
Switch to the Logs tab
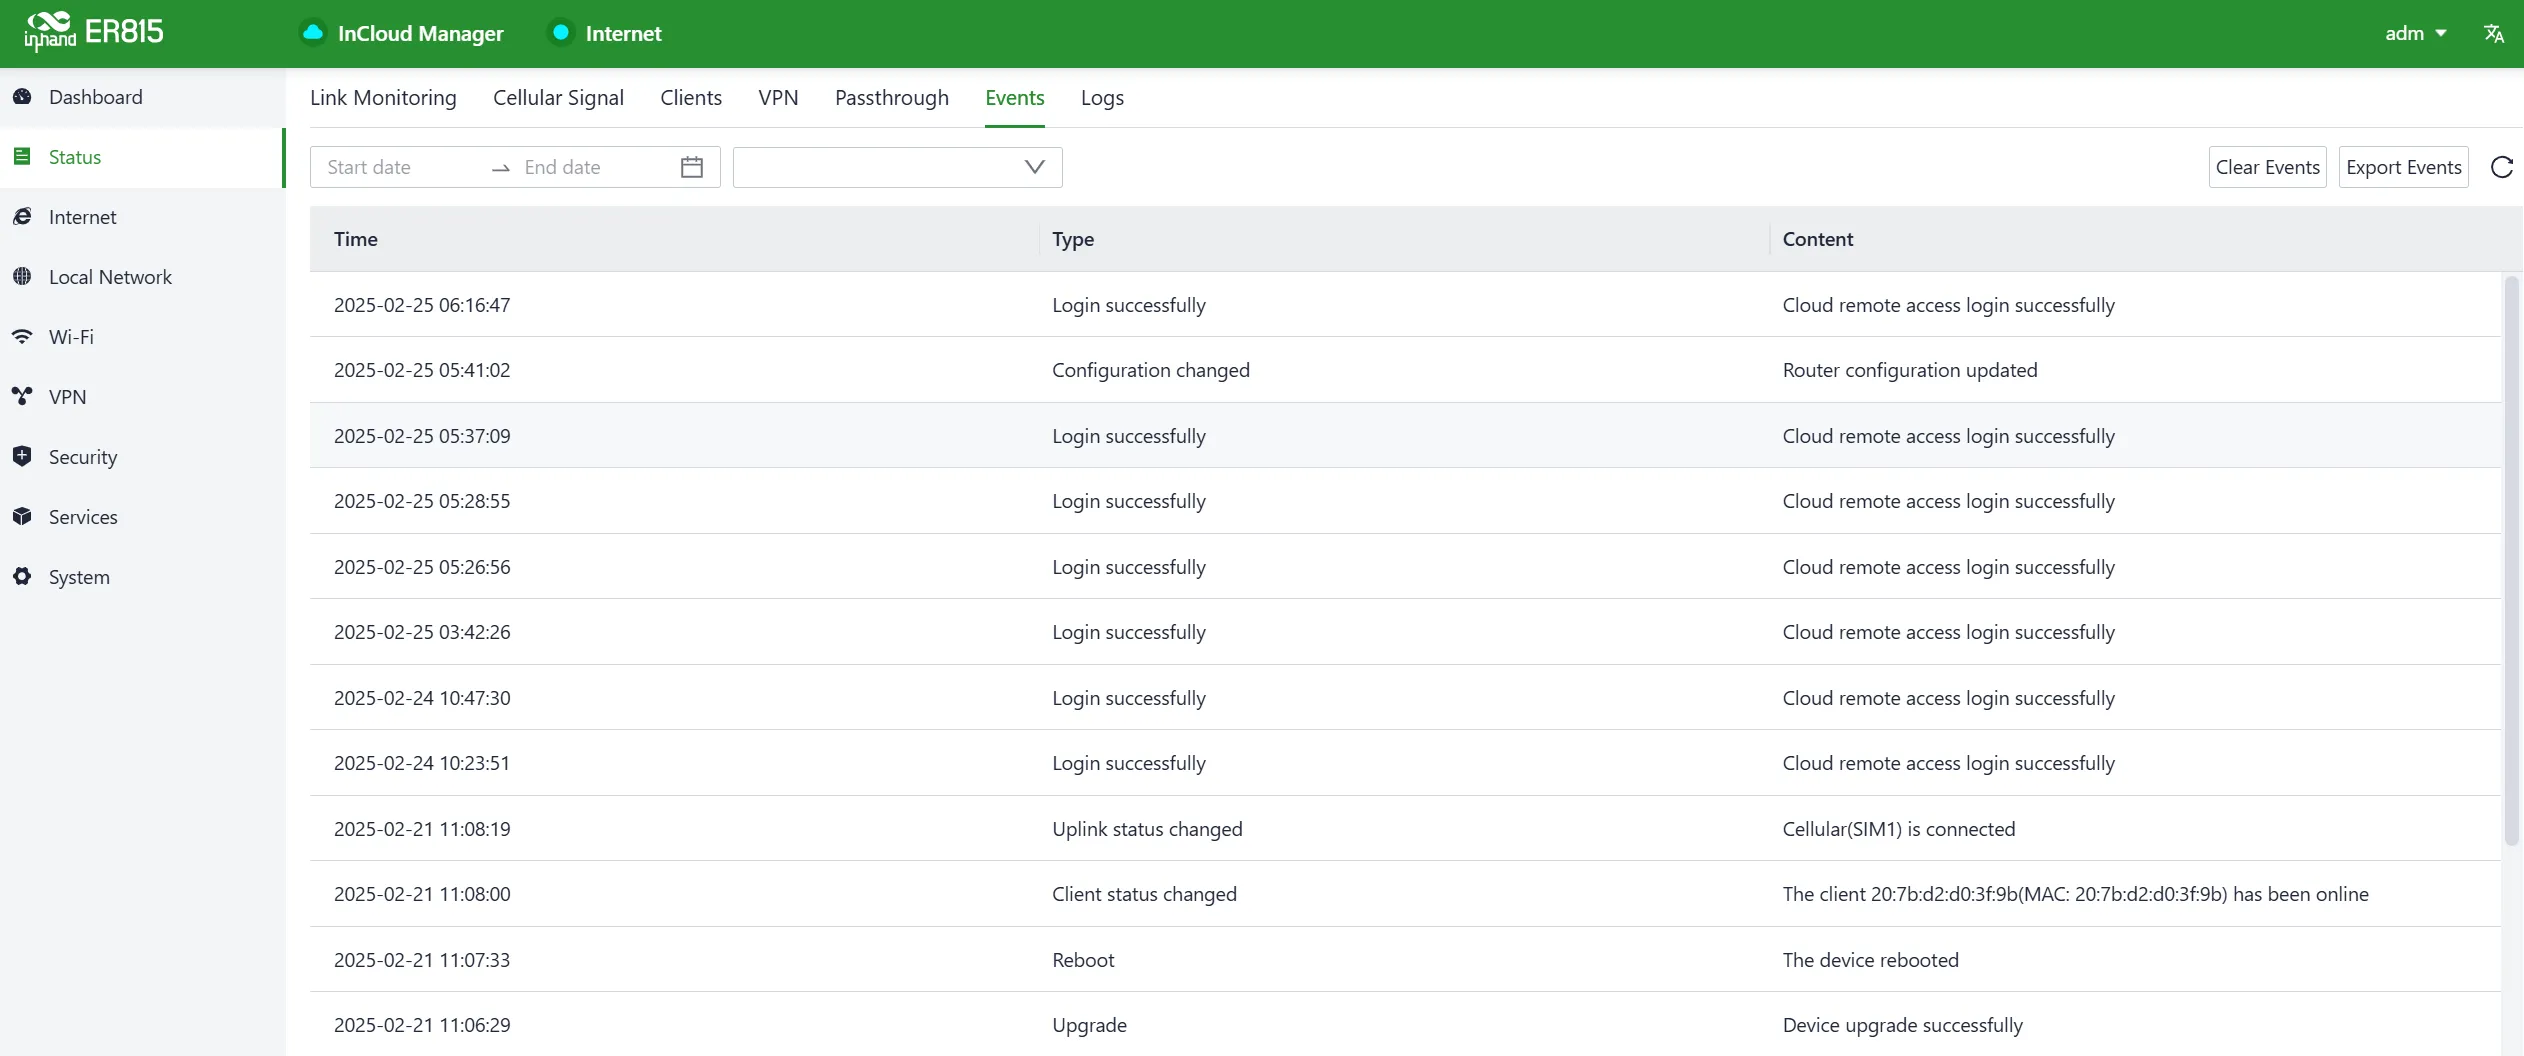[1102, 98]
